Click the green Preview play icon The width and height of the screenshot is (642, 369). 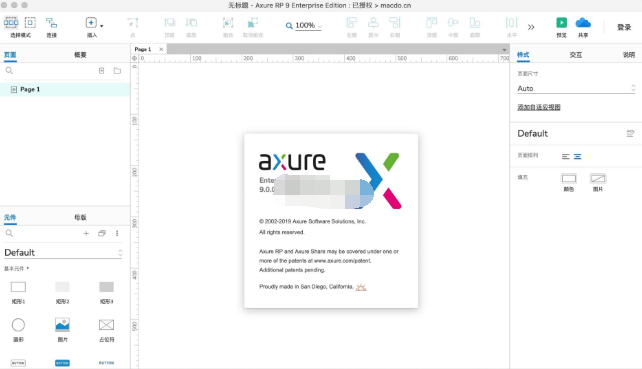pos(561,23)
